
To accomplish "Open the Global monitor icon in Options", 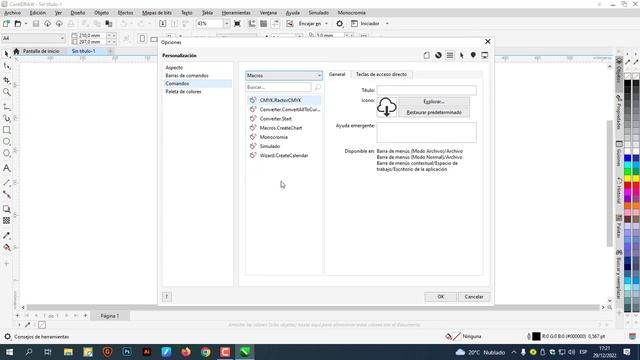I will [x=485, y=55].
